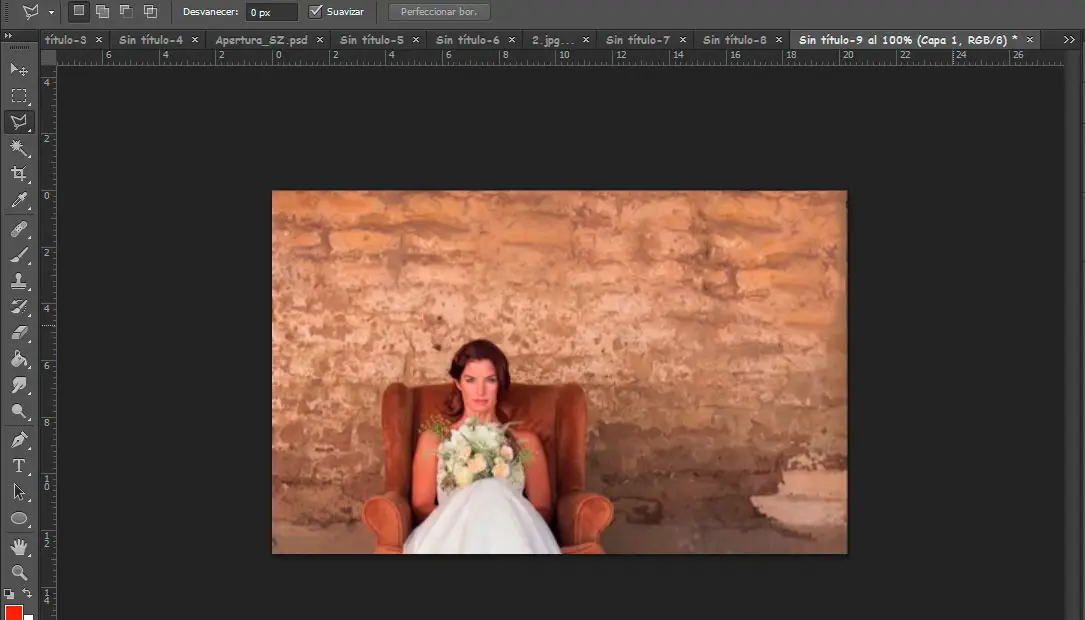Activate the Hand tool
The width and height of the screenshot is (1085, 620).
pyautogui.click(x=19, y=546)
